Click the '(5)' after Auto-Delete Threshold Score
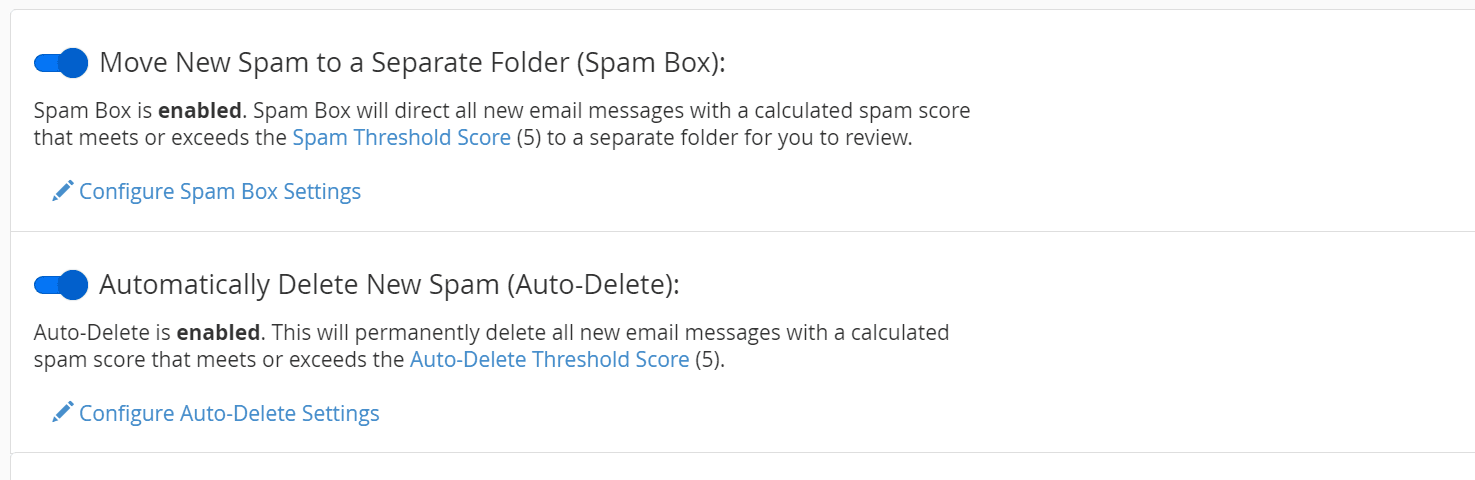Screen dimensions: 1475x480 point(707,360)
